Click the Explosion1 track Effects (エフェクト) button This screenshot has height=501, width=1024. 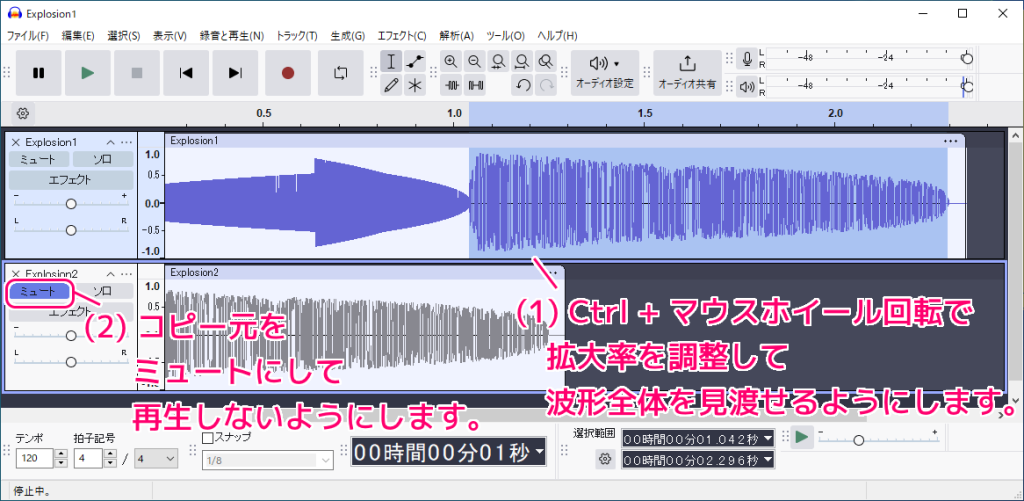(70, 180)
